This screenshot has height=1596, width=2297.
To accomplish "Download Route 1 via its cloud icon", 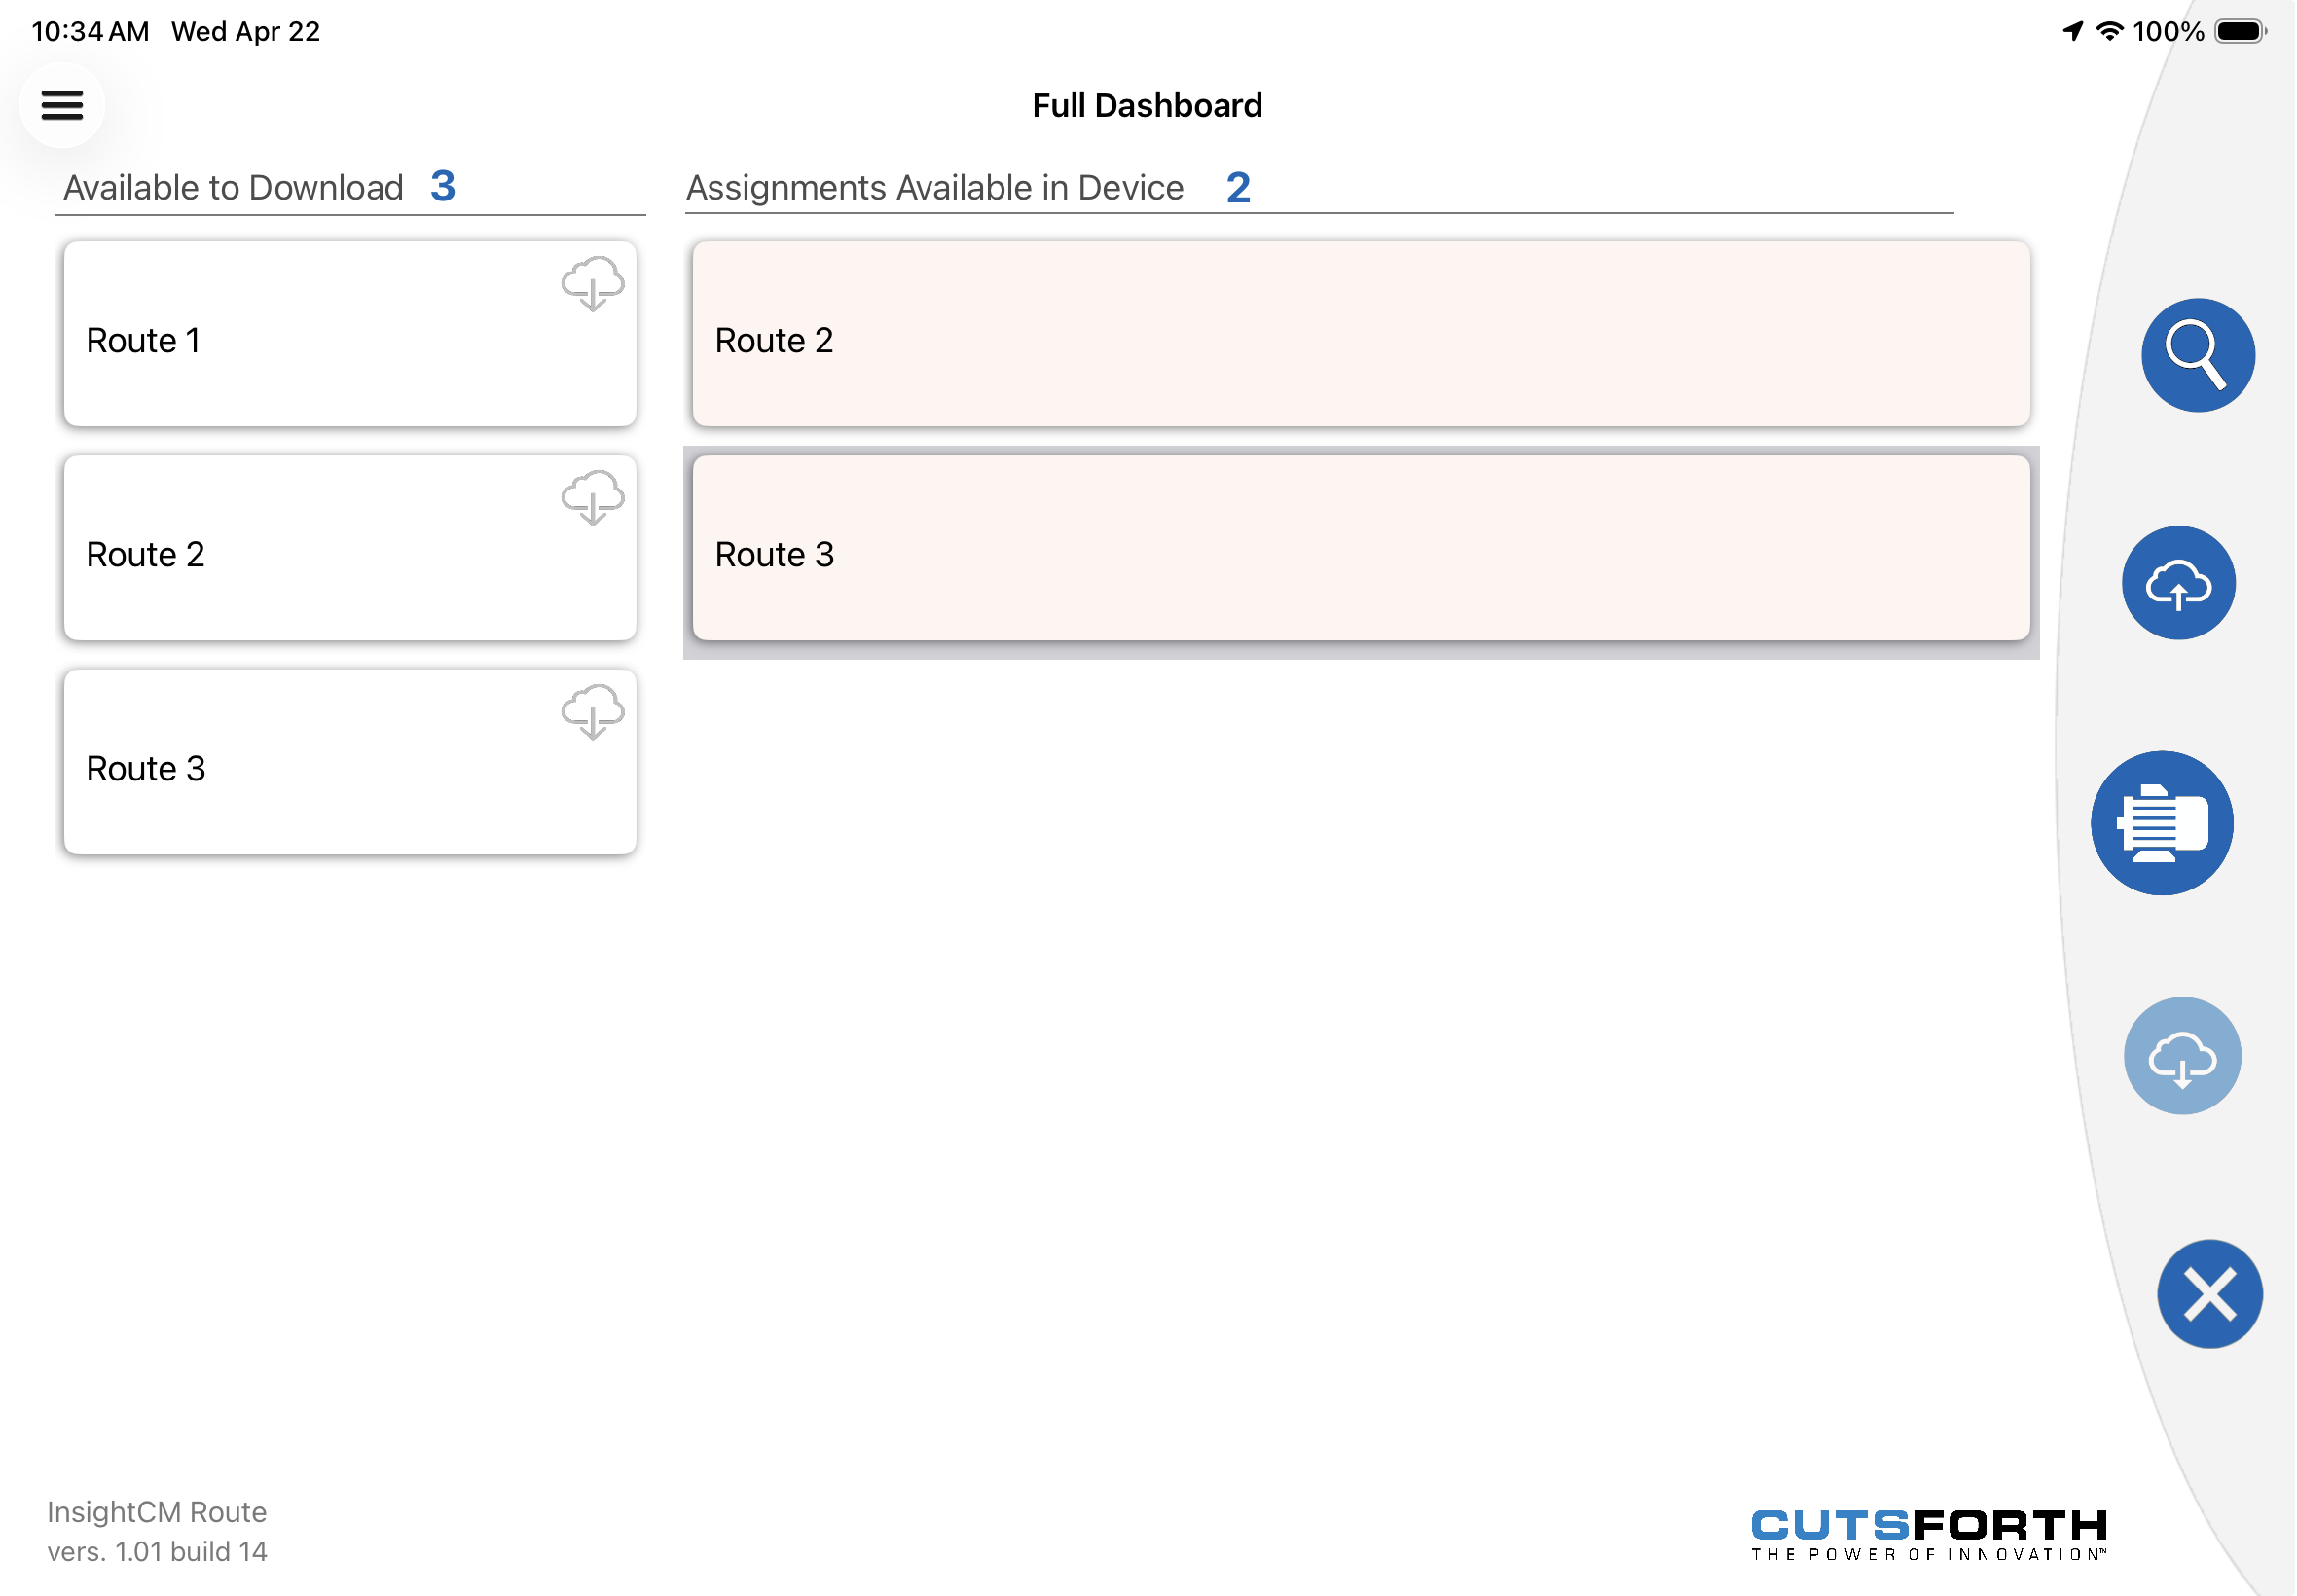I will (592, 283).
